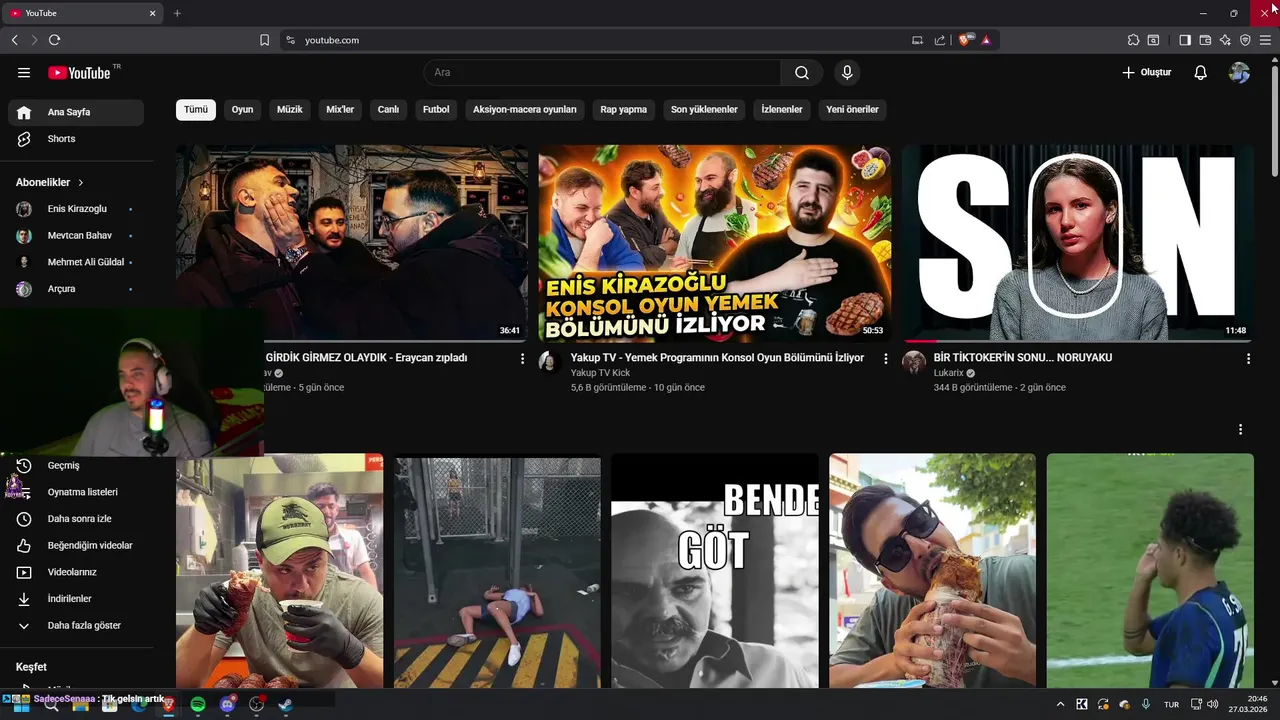Screen dimensions: 1280x720
Task: Click the youtube.com address bar
Action: click(x=590, y=40)
